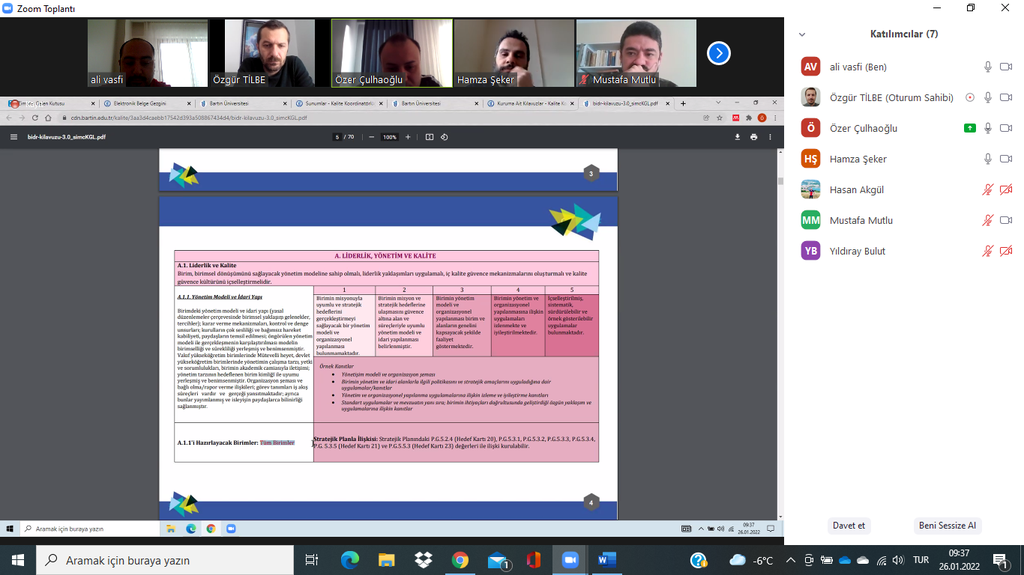This screenshot has width=1024, height=575.
Task: Click ali vasfi's camera icon
Action: (1004, 67)
